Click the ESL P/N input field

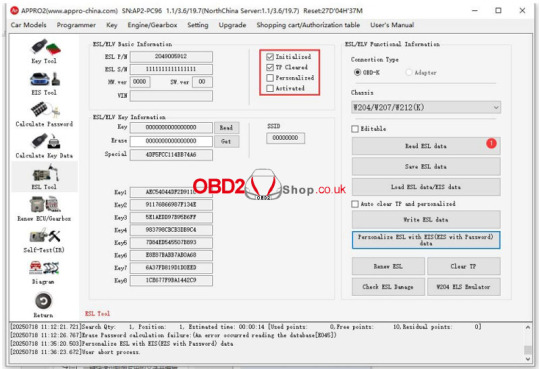point(171,57)
